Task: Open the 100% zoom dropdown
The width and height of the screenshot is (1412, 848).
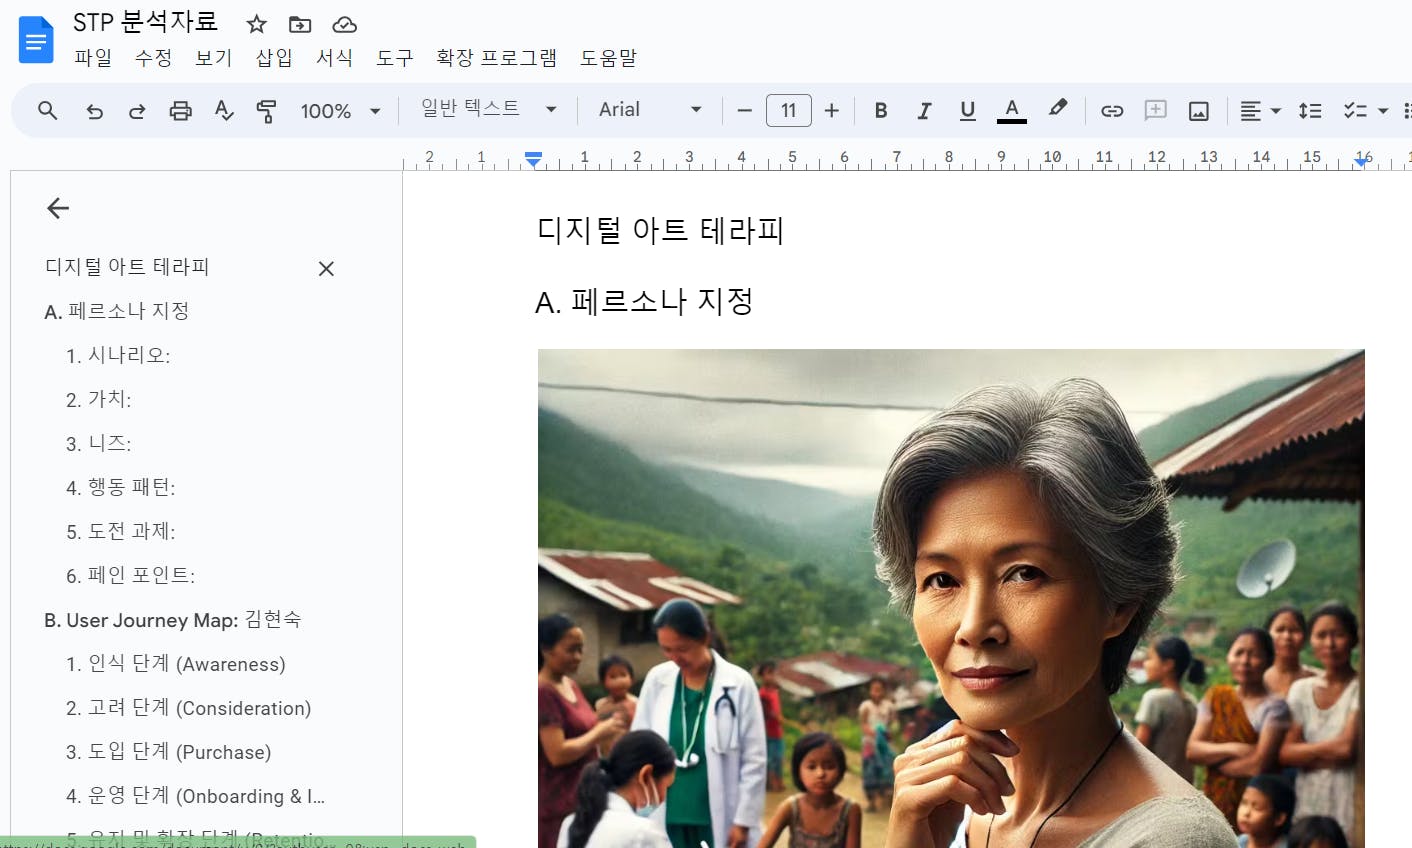Action: click(340, 111)
